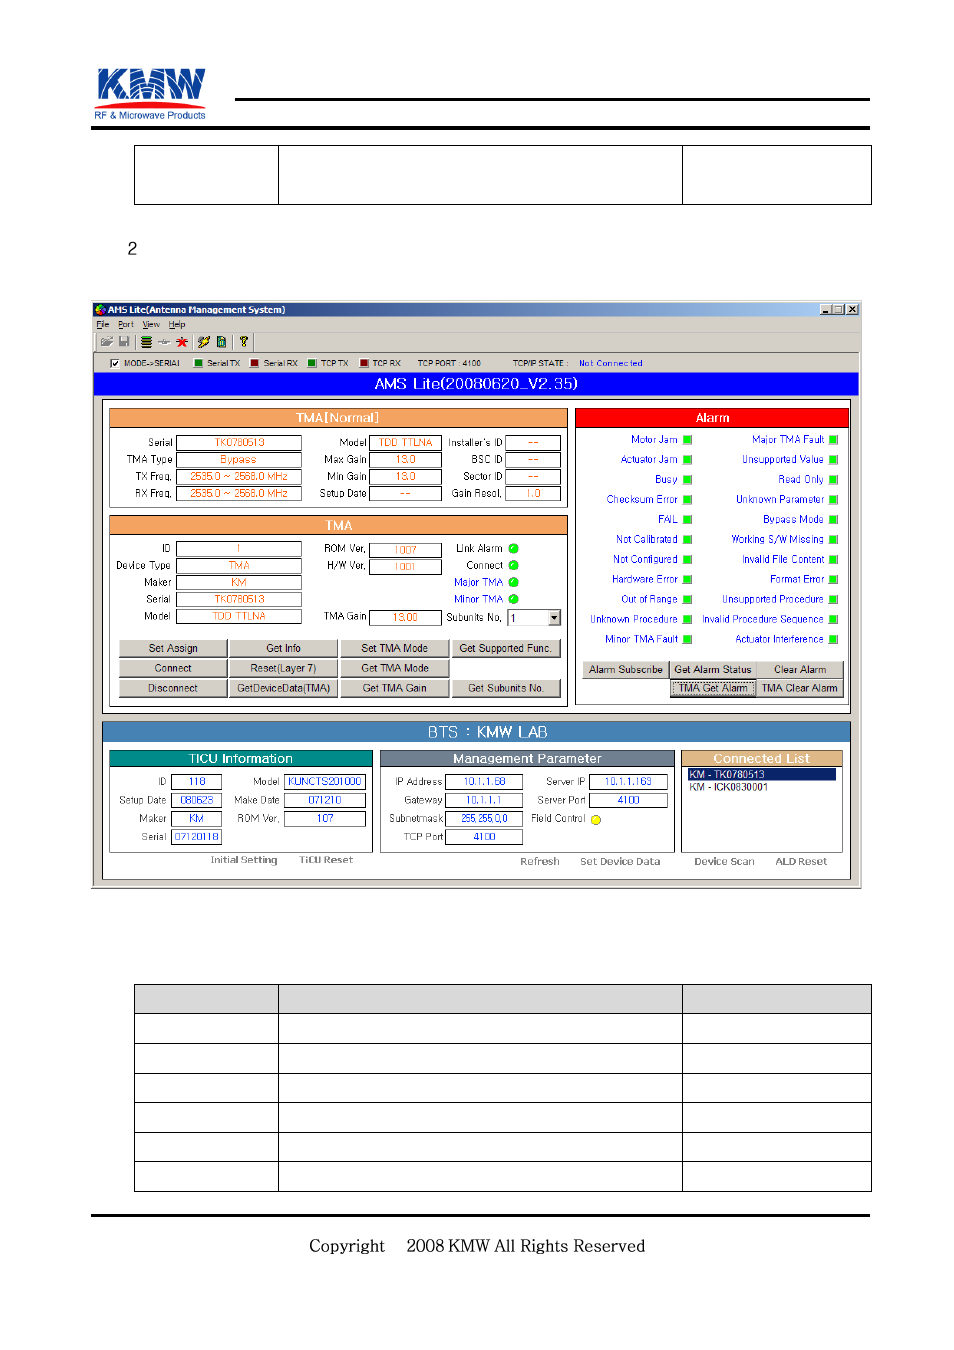Click the TMA Get Alarm button
Viewport: 954px width, 1350px height.
713,689
